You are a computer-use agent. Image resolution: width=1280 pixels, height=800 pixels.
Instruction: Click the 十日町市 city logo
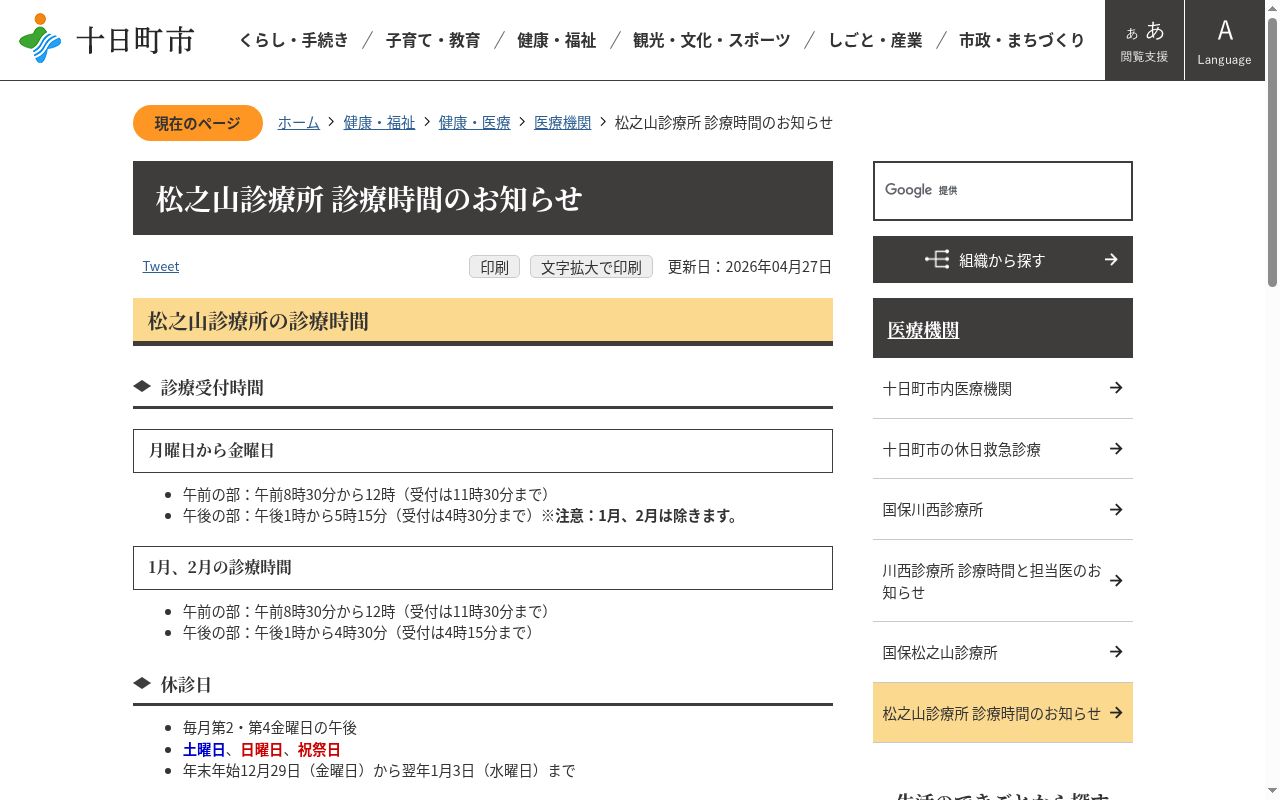tap(106, 39)
